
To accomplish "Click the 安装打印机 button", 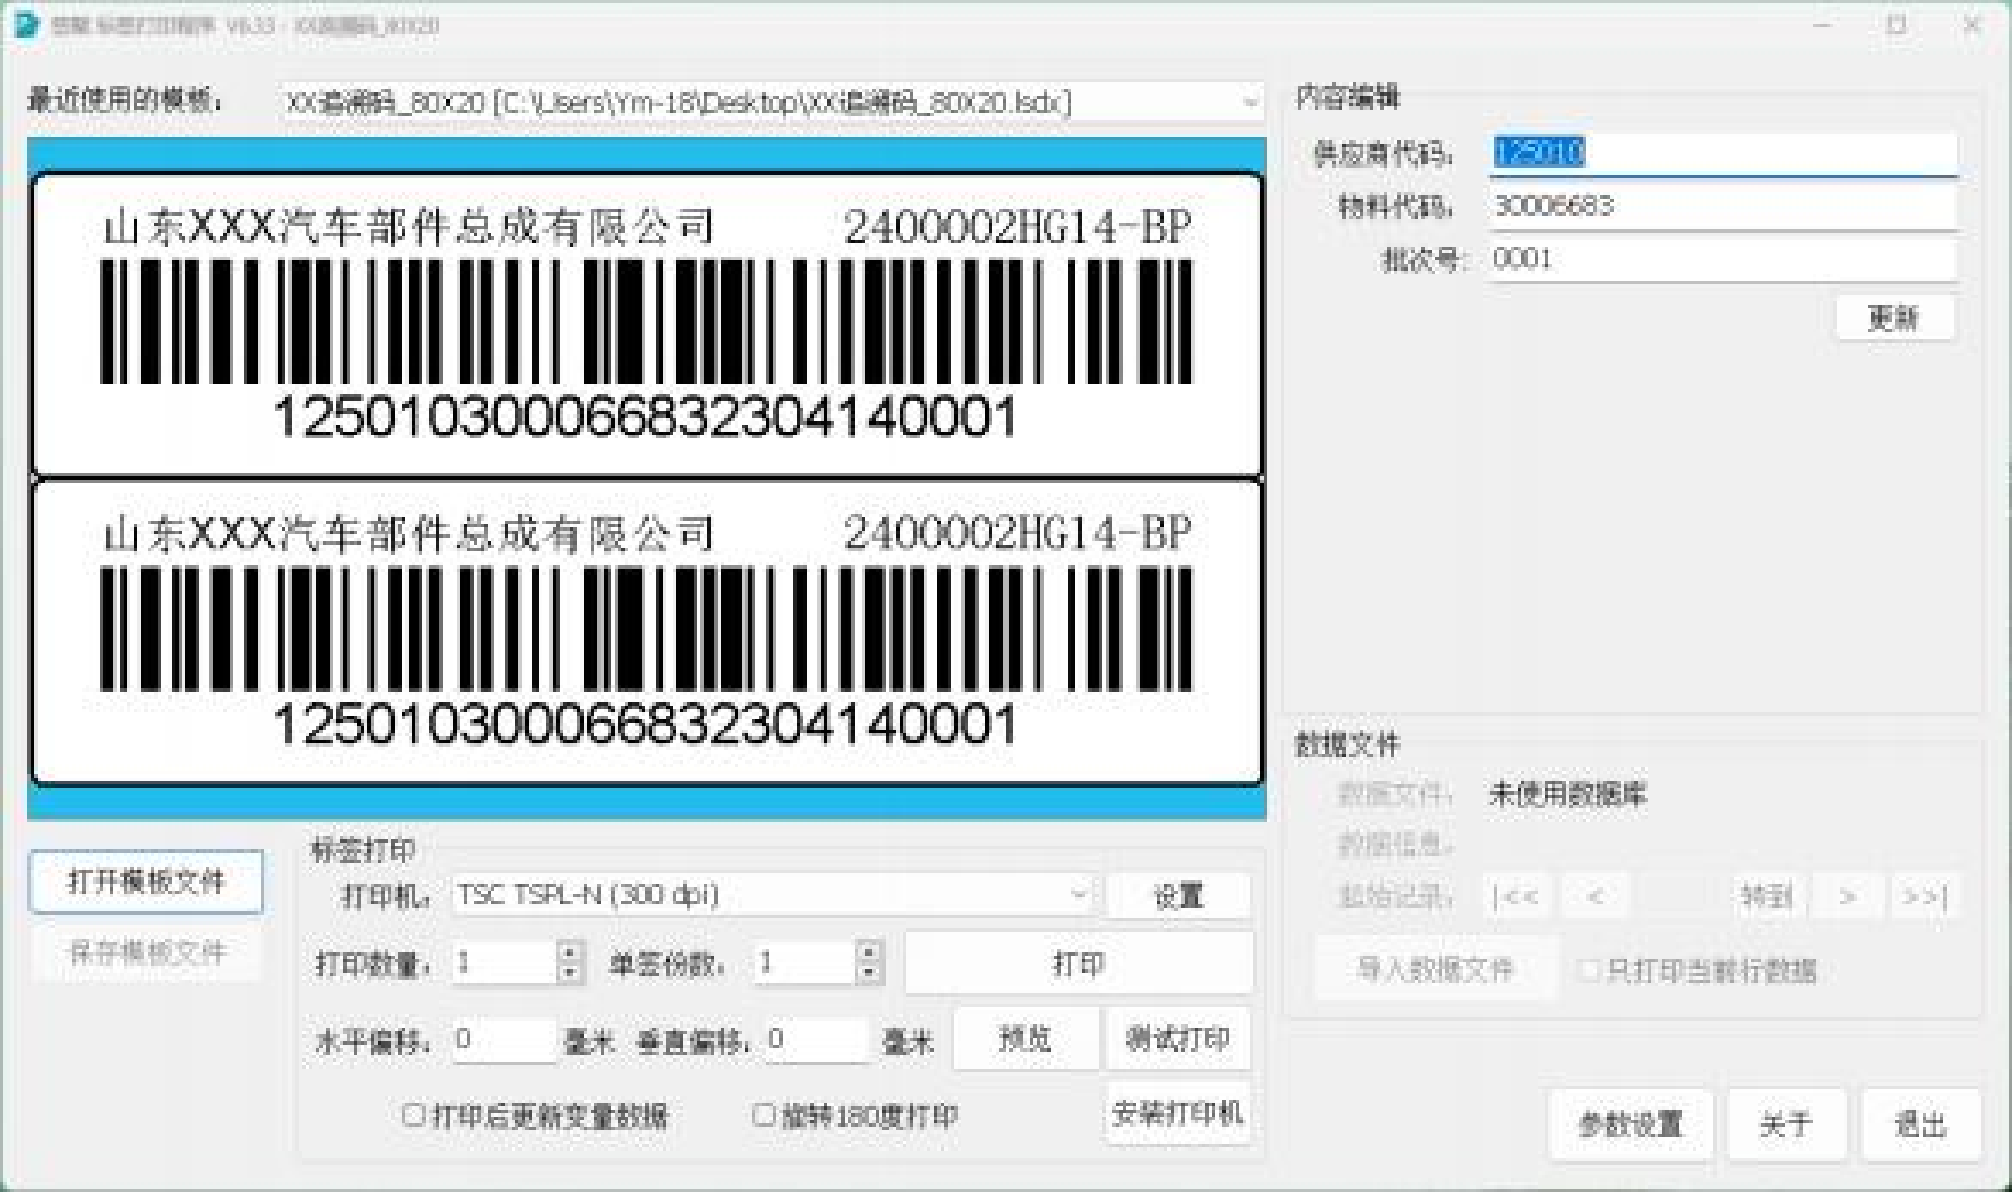I will coord(1177,1113).
